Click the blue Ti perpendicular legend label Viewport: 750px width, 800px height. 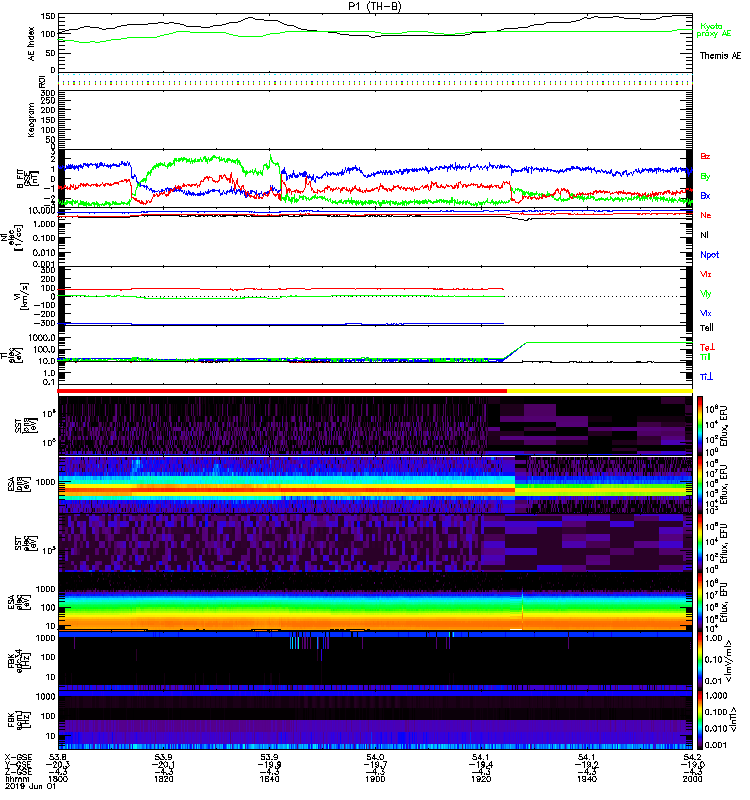(706, 377)
